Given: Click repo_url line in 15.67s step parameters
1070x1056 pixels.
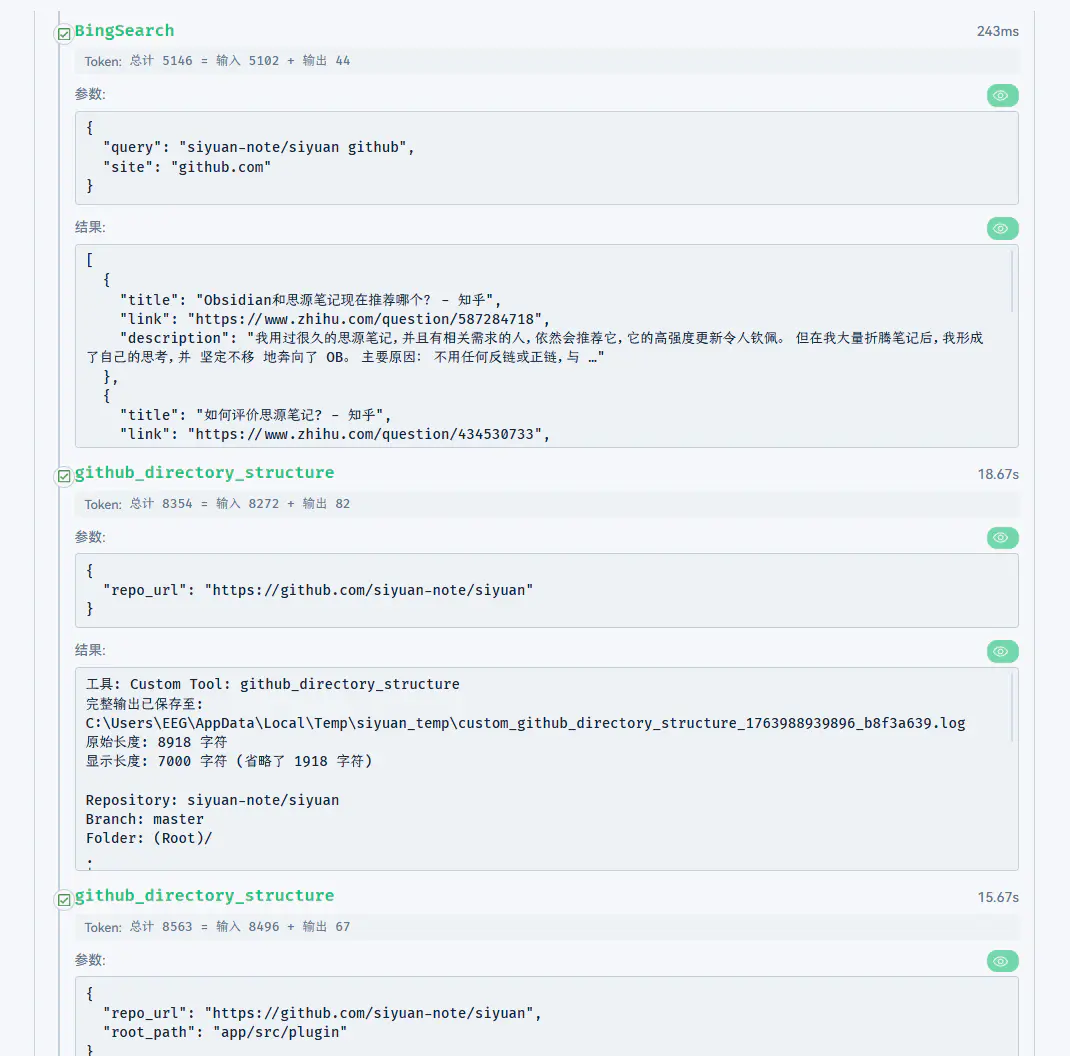Looking at the screenshot, I should [322, 1014].
